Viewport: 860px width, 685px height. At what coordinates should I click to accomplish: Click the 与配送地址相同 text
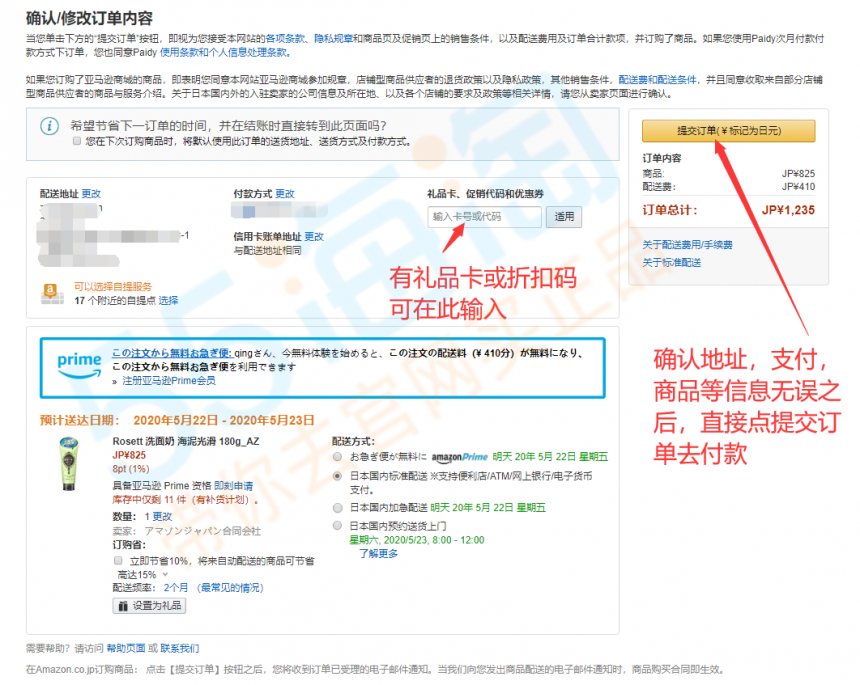pos(268,251)
